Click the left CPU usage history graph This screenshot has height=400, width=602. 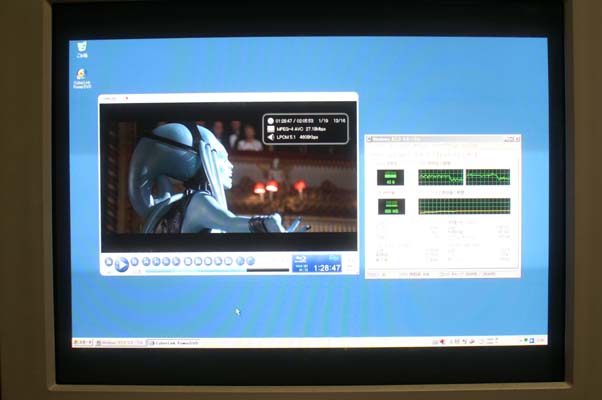coord(441,177)
